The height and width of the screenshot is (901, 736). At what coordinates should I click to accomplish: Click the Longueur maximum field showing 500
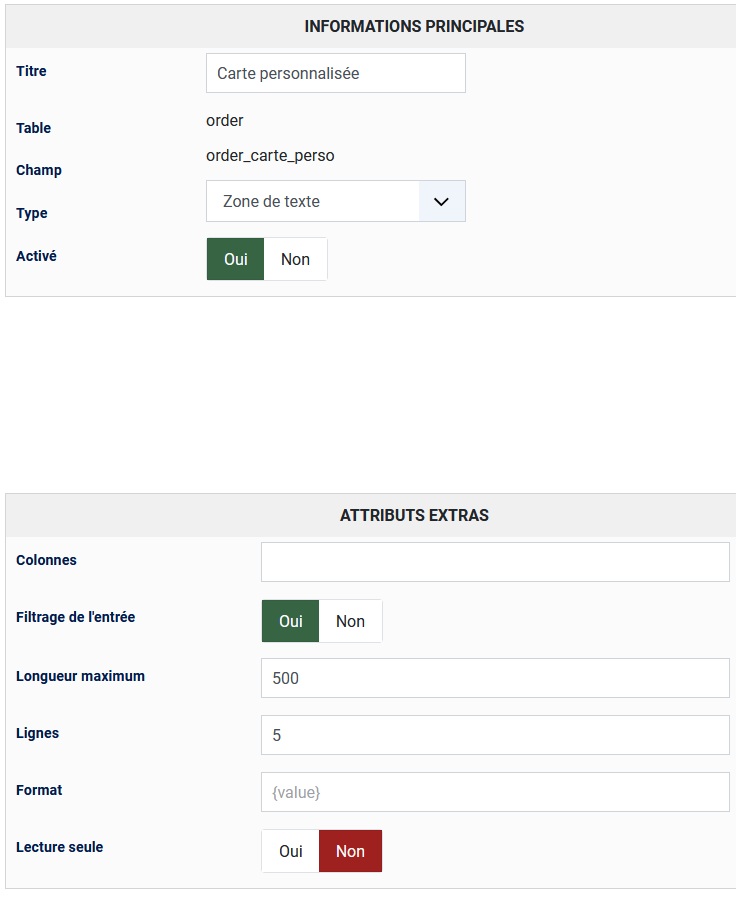click(x=495, y=678)
